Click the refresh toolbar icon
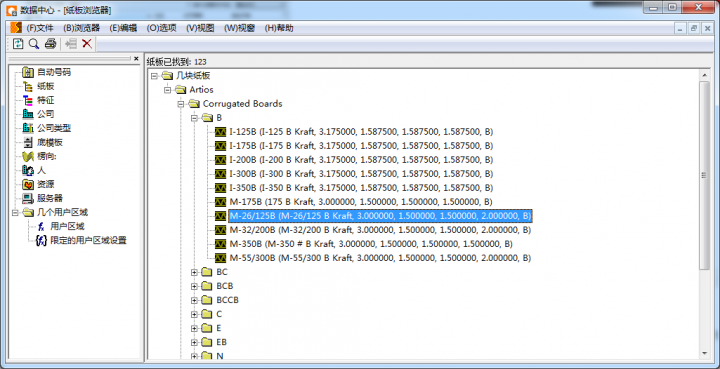 [x=18, y=44]
